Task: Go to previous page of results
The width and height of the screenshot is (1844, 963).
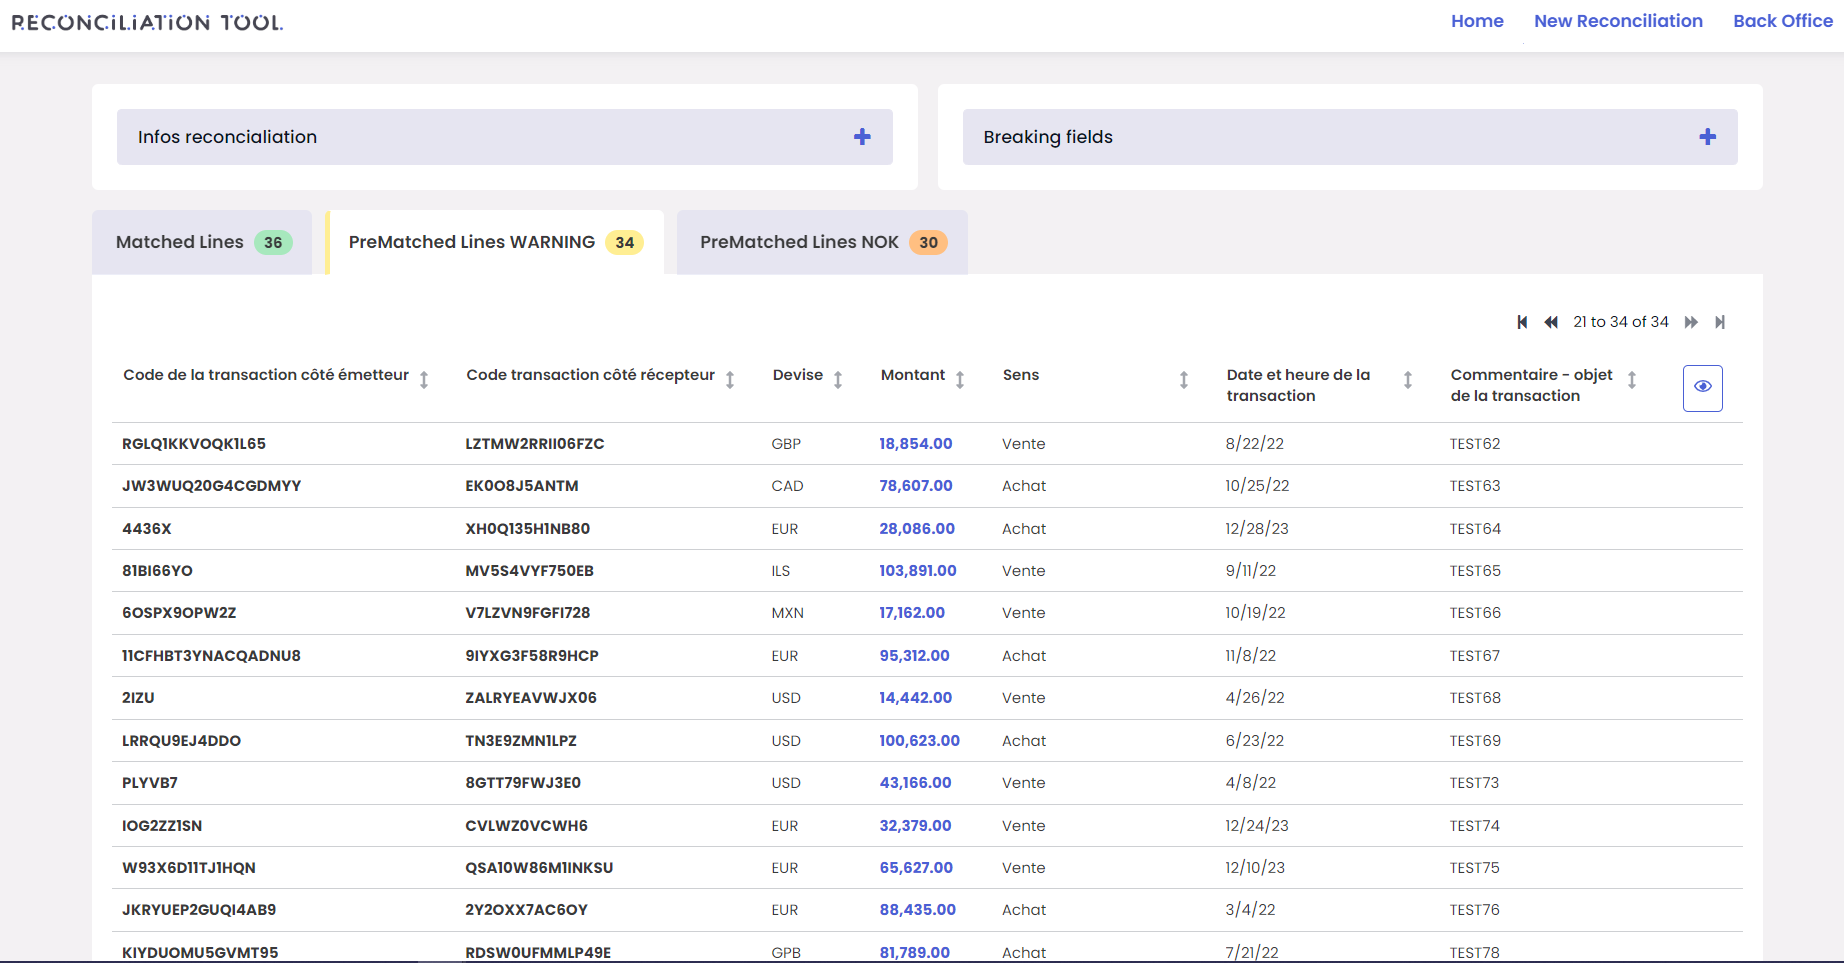Action: (1551, 322)
